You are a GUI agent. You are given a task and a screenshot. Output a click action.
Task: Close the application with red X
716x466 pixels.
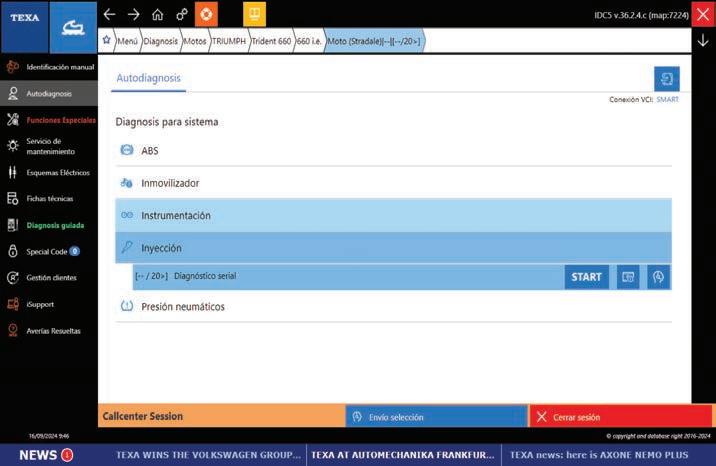tap(704, 14)
